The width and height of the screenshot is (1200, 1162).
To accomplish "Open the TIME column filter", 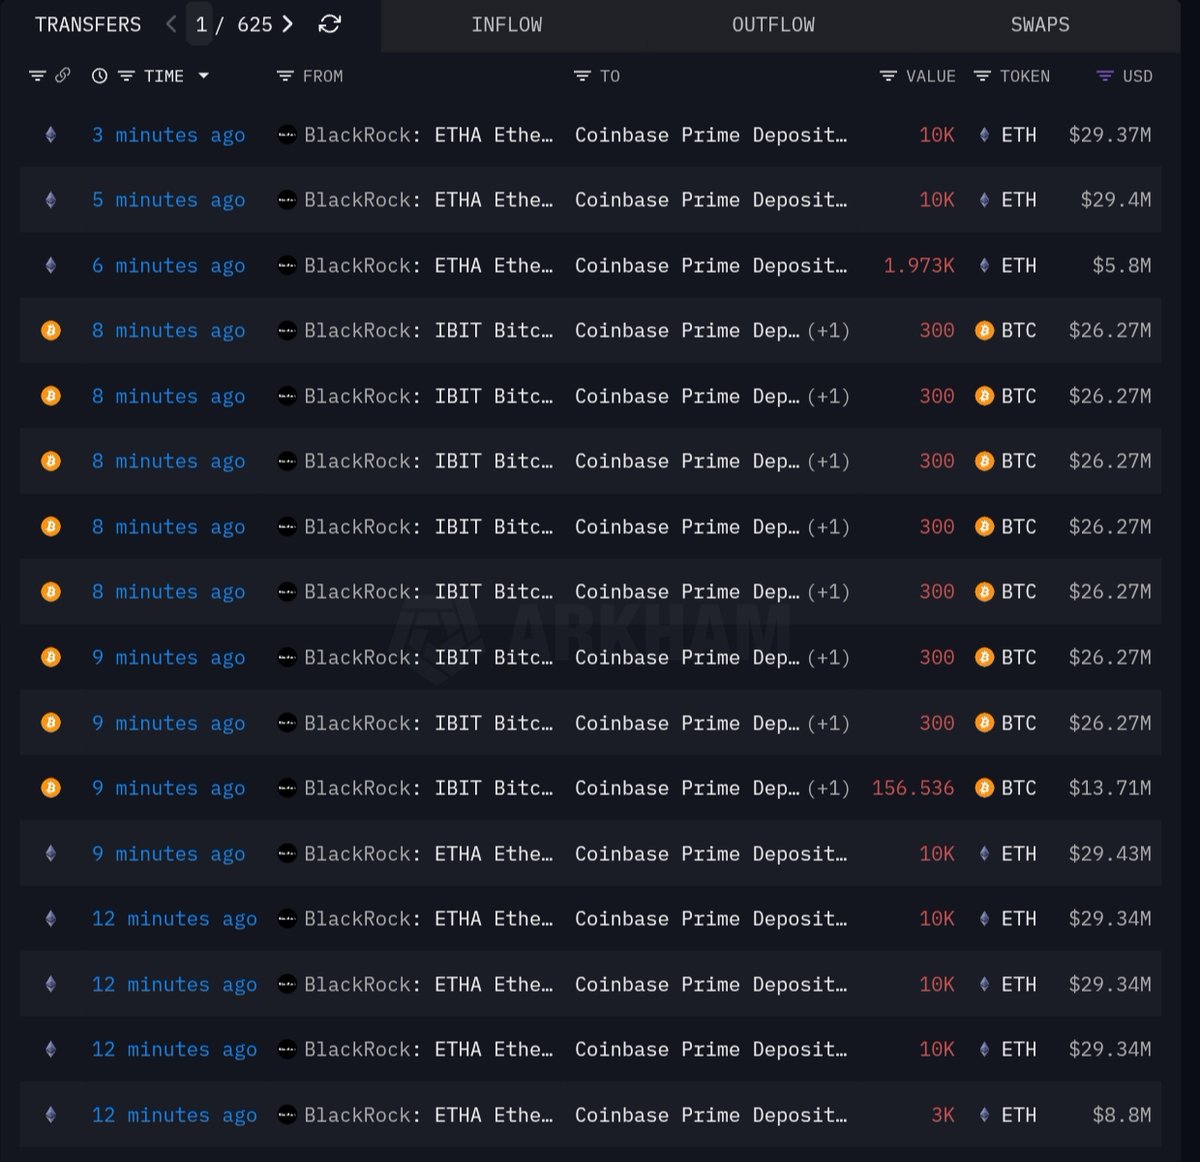I will (x=126, y=76).
